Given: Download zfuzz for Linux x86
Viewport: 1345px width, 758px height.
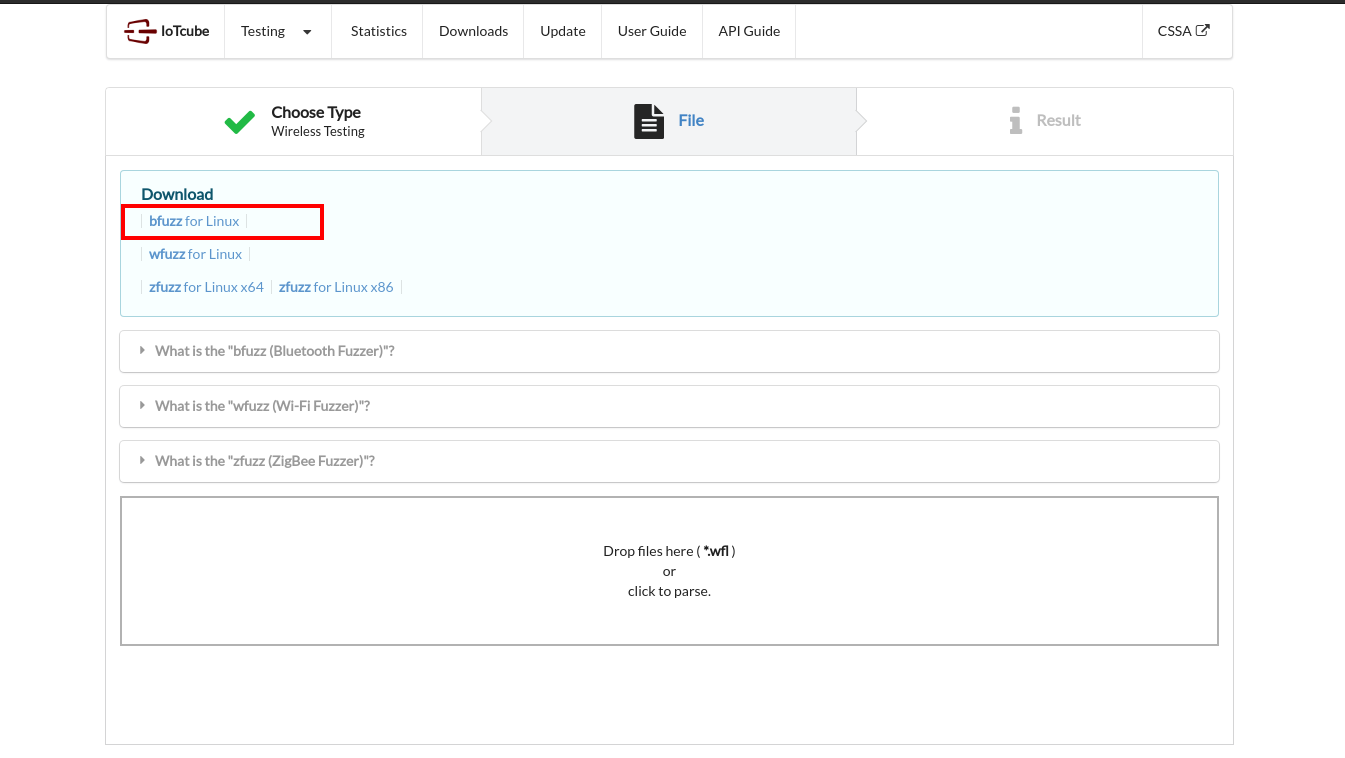Looking at the screenshot, I should click(x=336, y=287).
